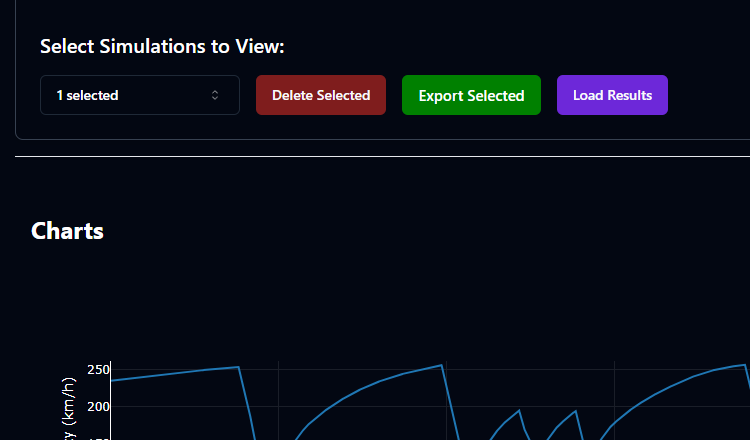Click the rightmost peak of the speed line
750x440 pixels.
coord(745,365)
